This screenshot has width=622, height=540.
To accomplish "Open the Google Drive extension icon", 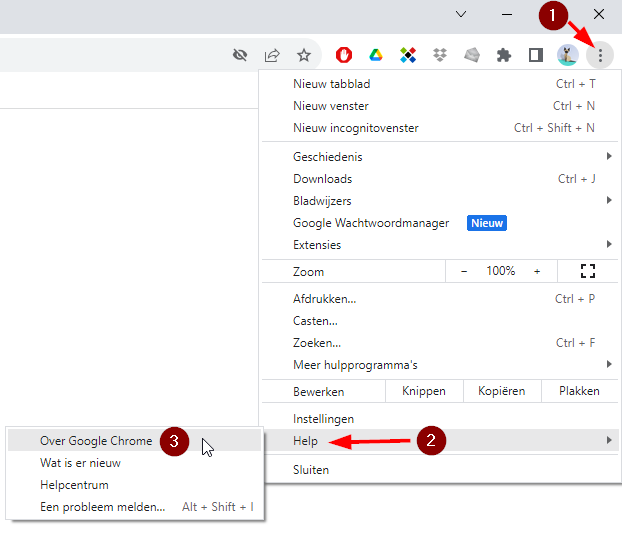I will [x=376, y=55].
